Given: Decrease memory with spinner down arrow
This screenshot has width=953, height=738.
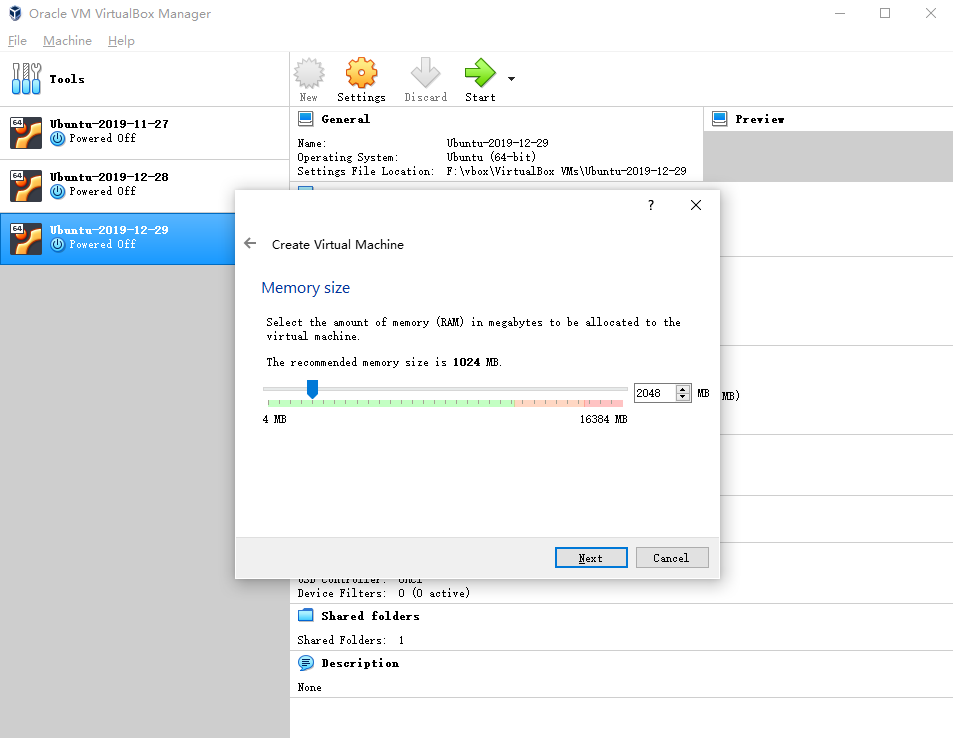Looking at the screenshot, I should [683, 398].
